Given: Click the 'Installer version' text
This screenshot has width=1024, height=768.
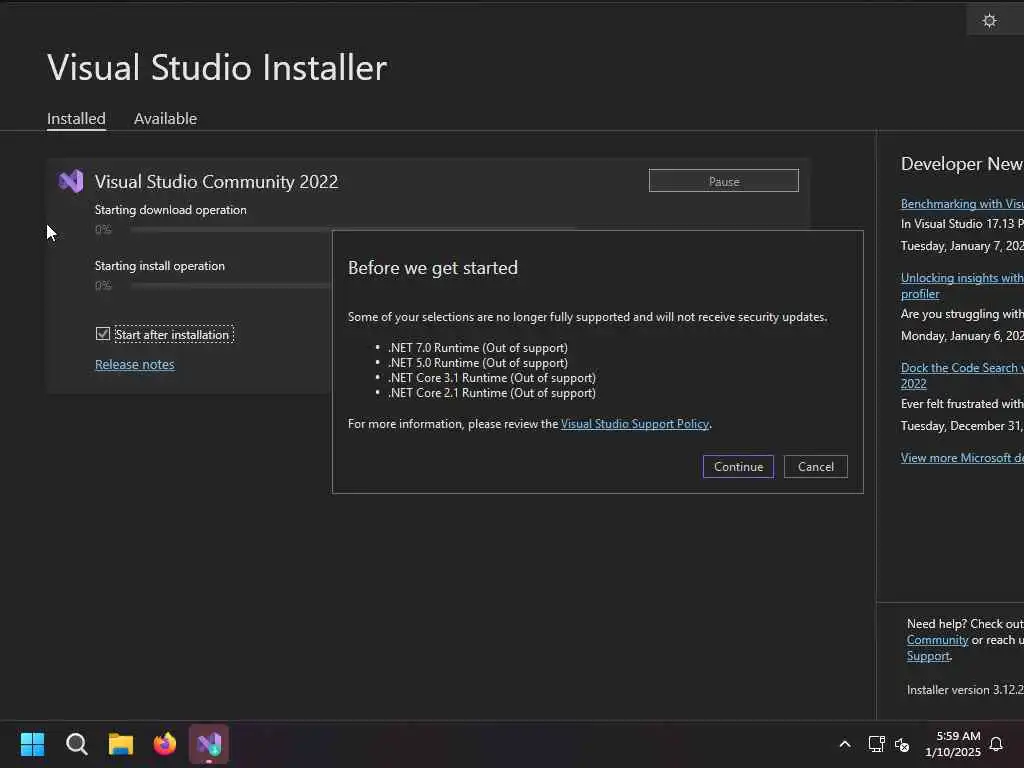Looking at the screenshot, I should [x=965, y=690].
